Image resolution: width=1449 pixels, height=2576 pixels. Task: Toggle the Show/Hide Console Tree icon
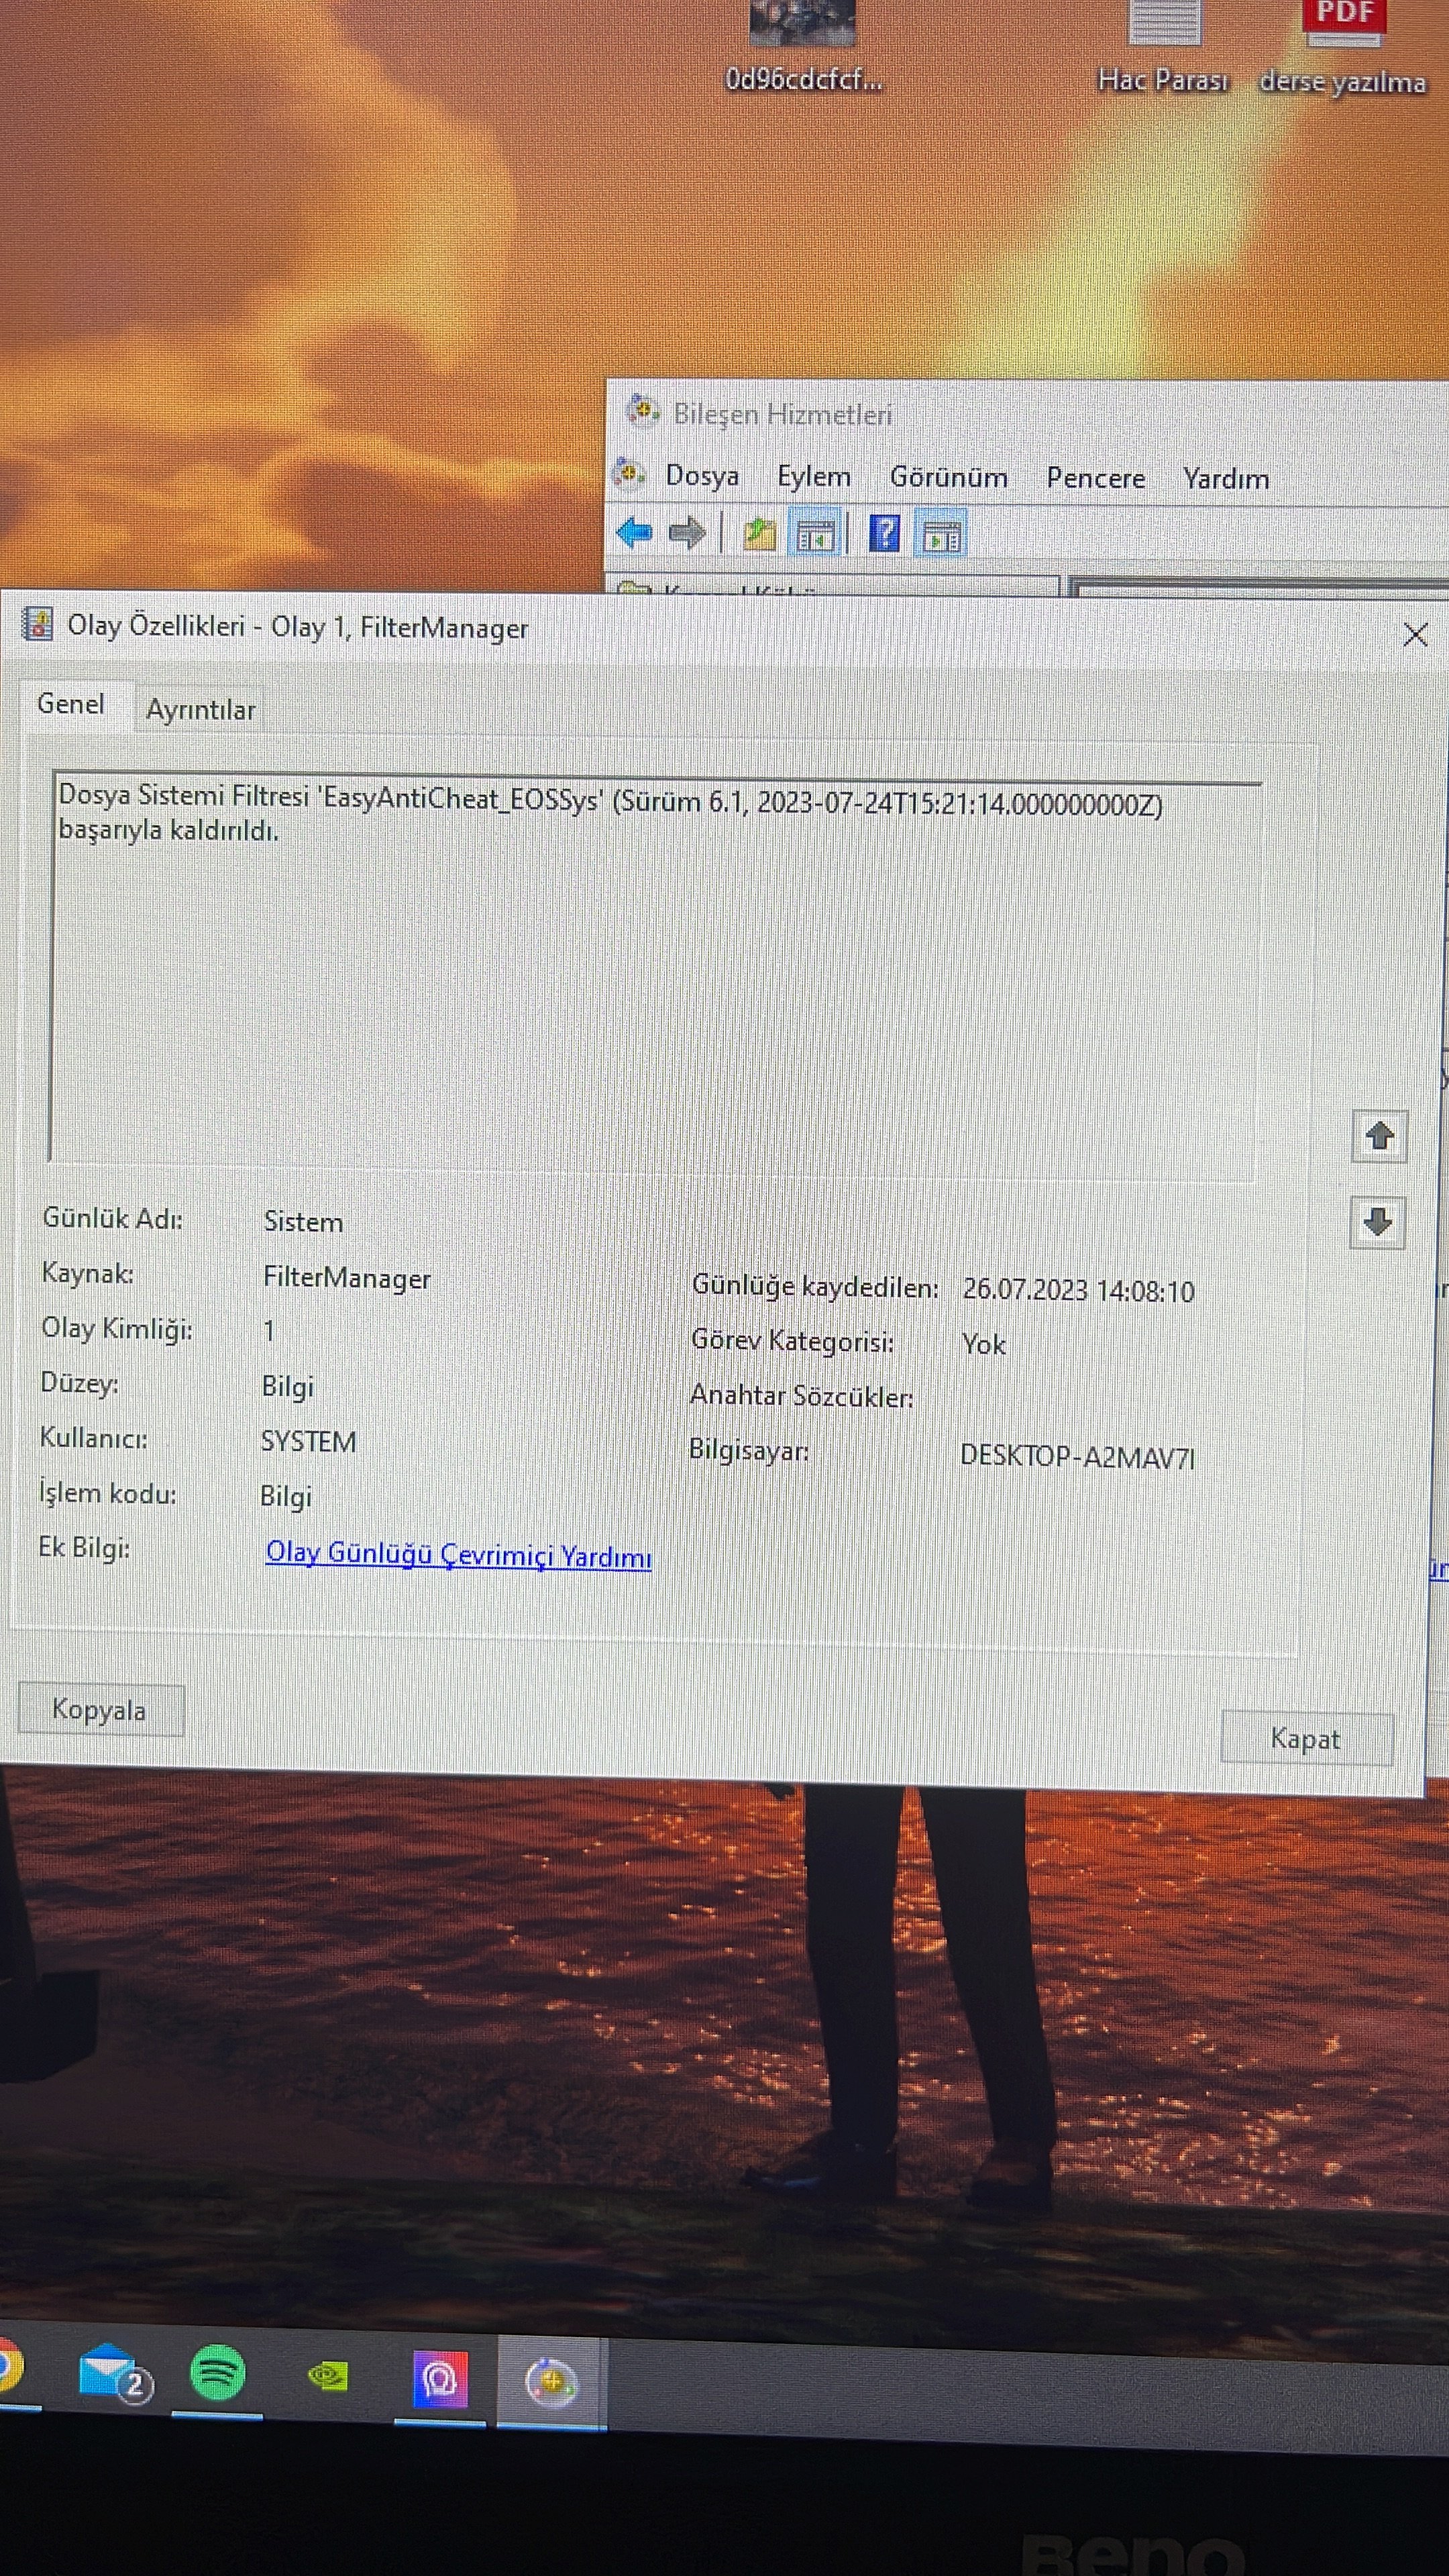[x=815, y=535]
